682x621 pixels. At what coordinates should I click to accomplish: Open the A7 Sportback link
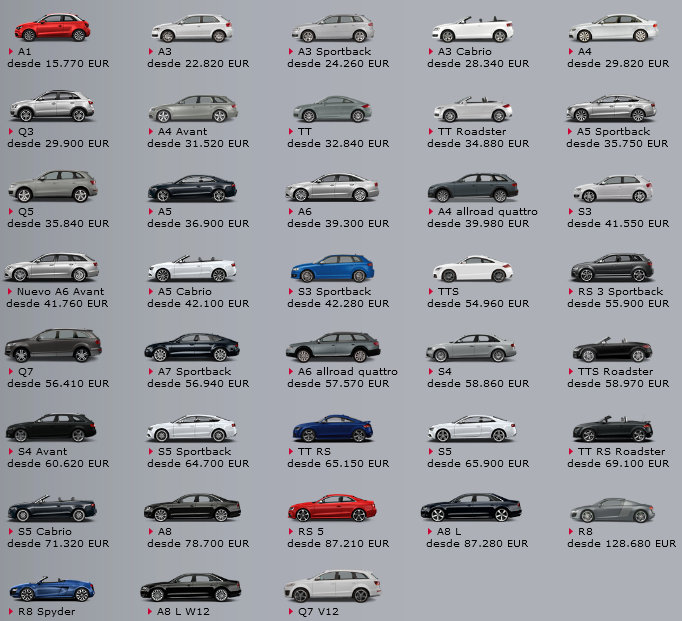(194, 371)
